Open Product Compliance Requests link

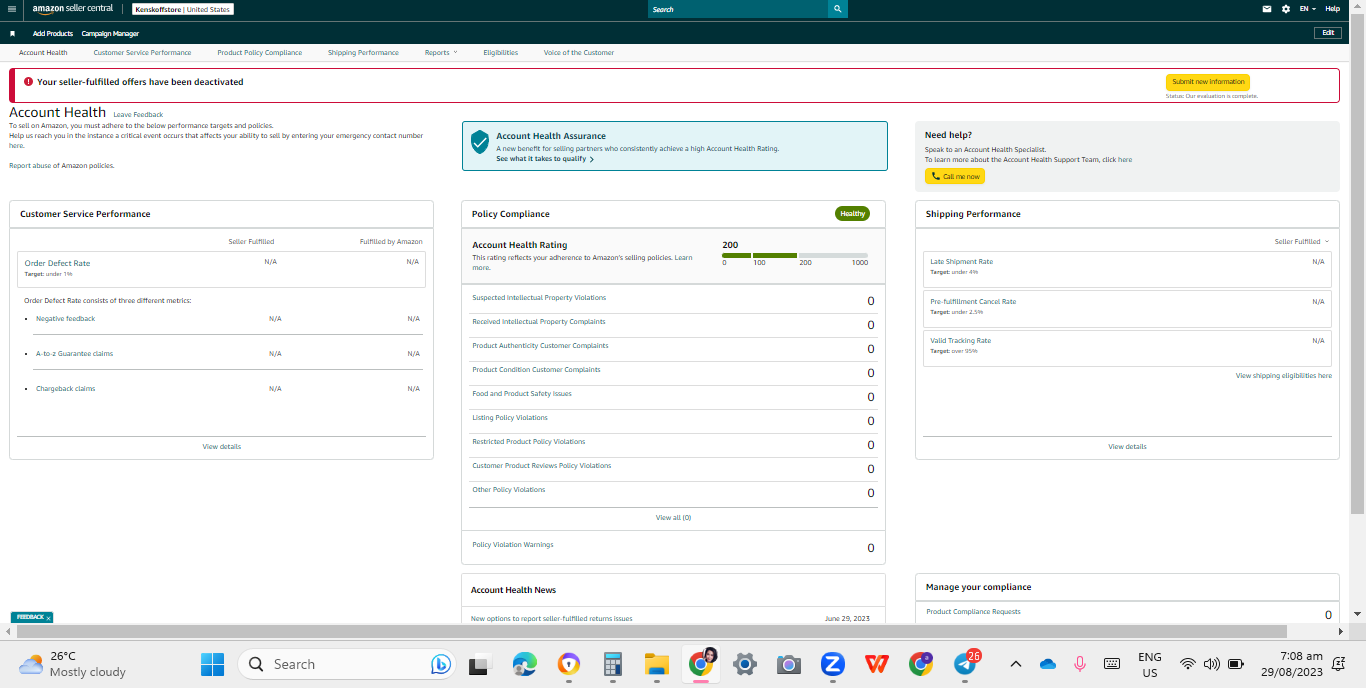click(x=973, y=612)
